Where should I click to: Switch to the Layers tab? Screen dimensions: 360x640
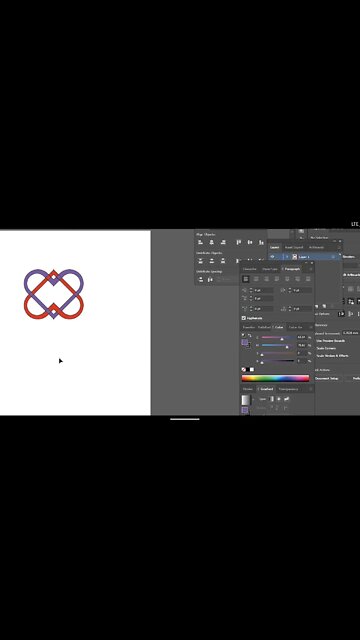[x=275, y=247]
